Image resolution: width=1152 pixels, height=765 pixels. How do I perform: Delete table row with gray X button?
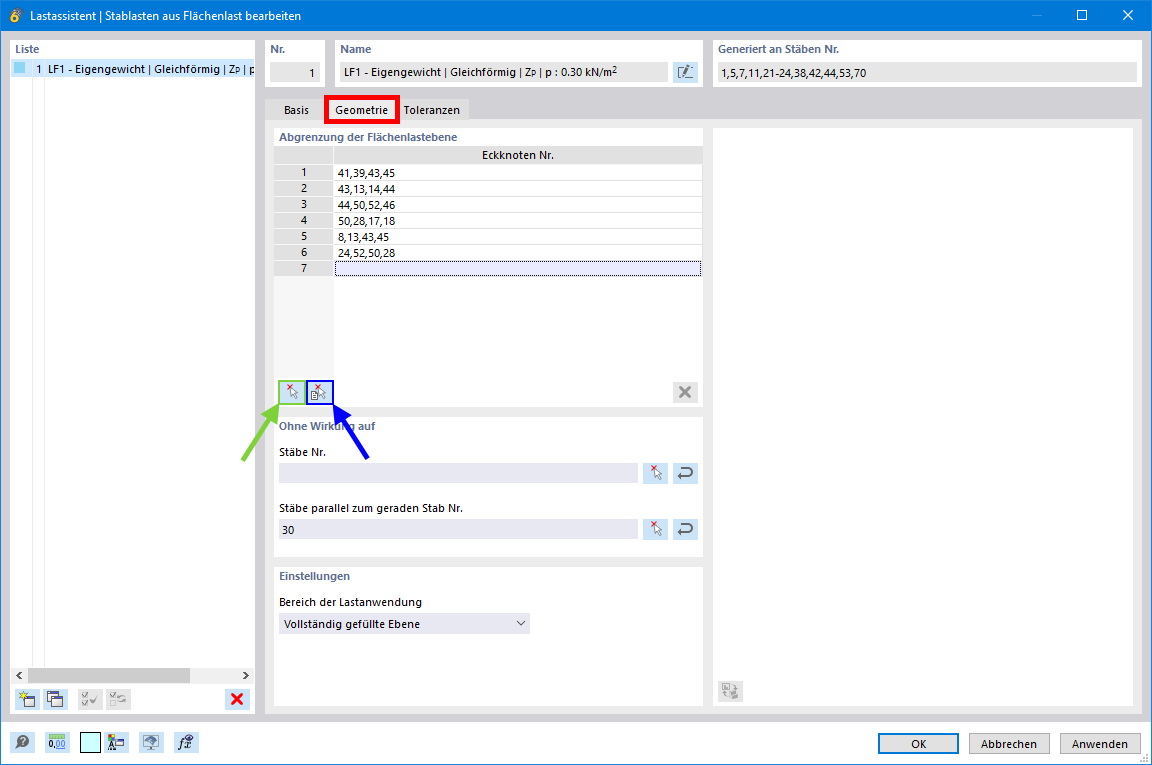click(685, 392)
